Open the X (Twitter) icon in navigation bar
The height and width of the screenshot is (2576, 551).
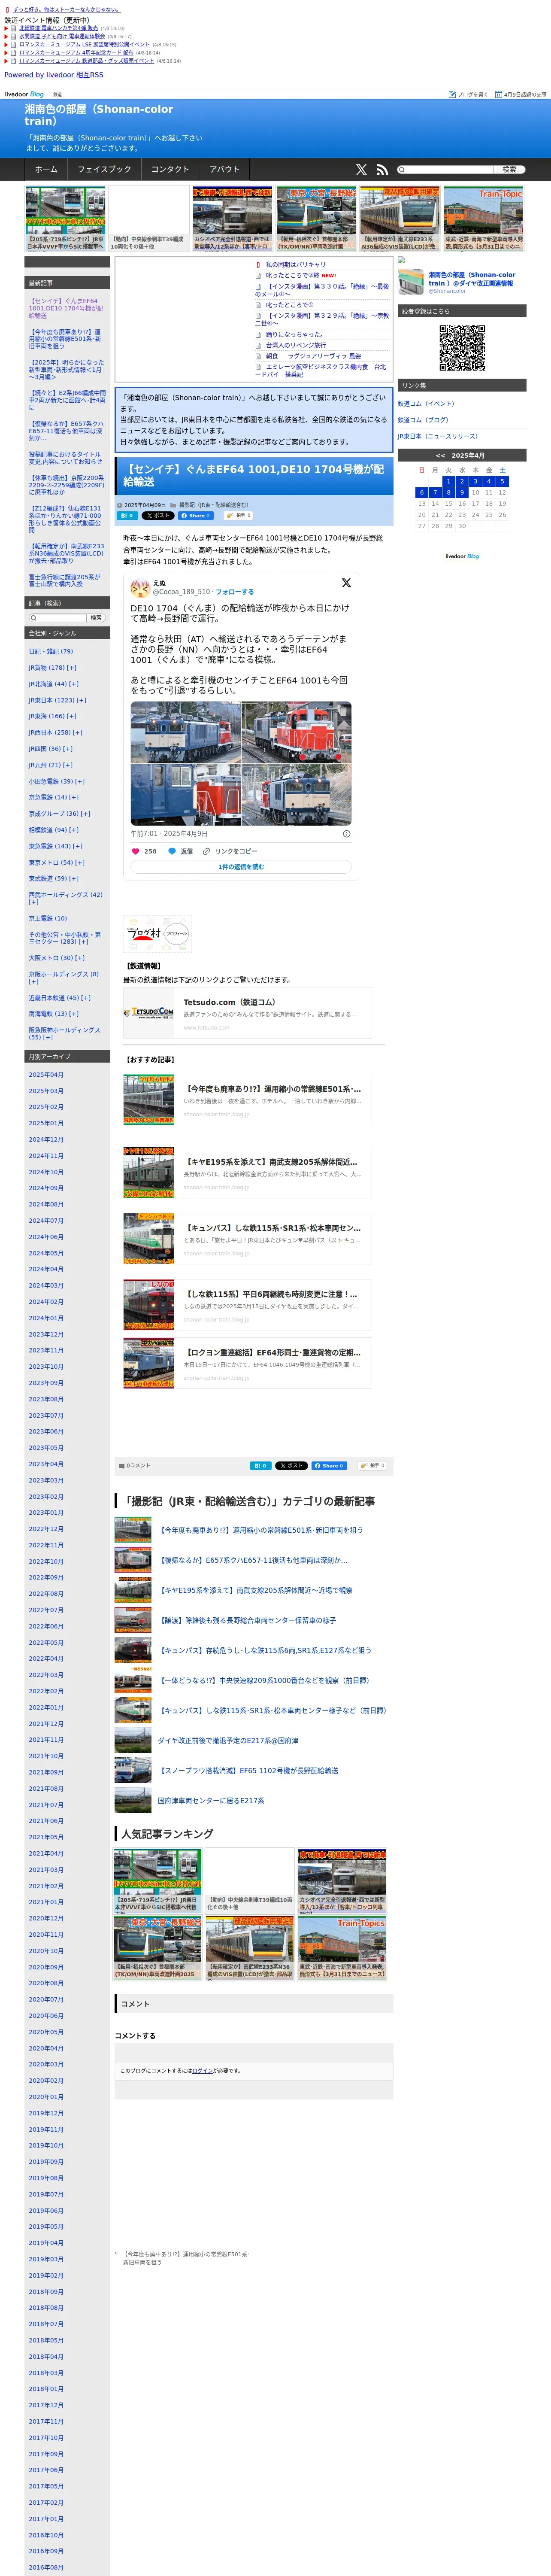pyautogui.click(x=361, y=170)
